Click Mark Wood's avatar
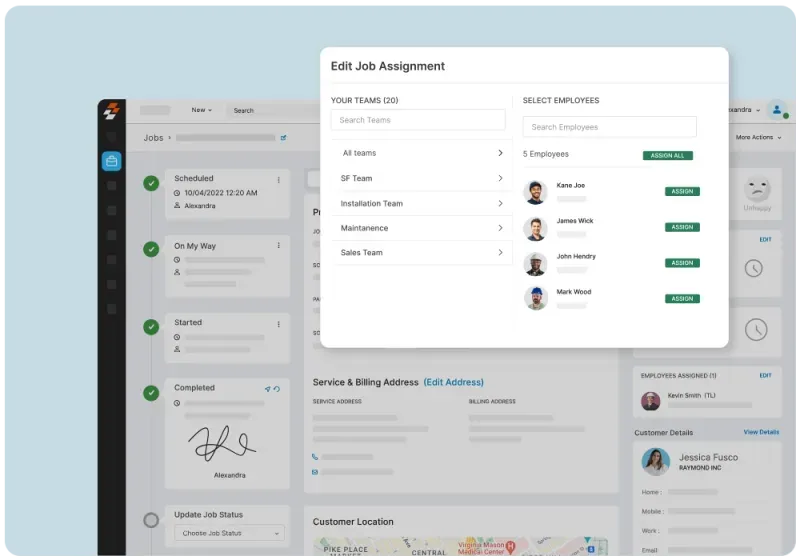This screenshot has width=800, height=560. 535,298
